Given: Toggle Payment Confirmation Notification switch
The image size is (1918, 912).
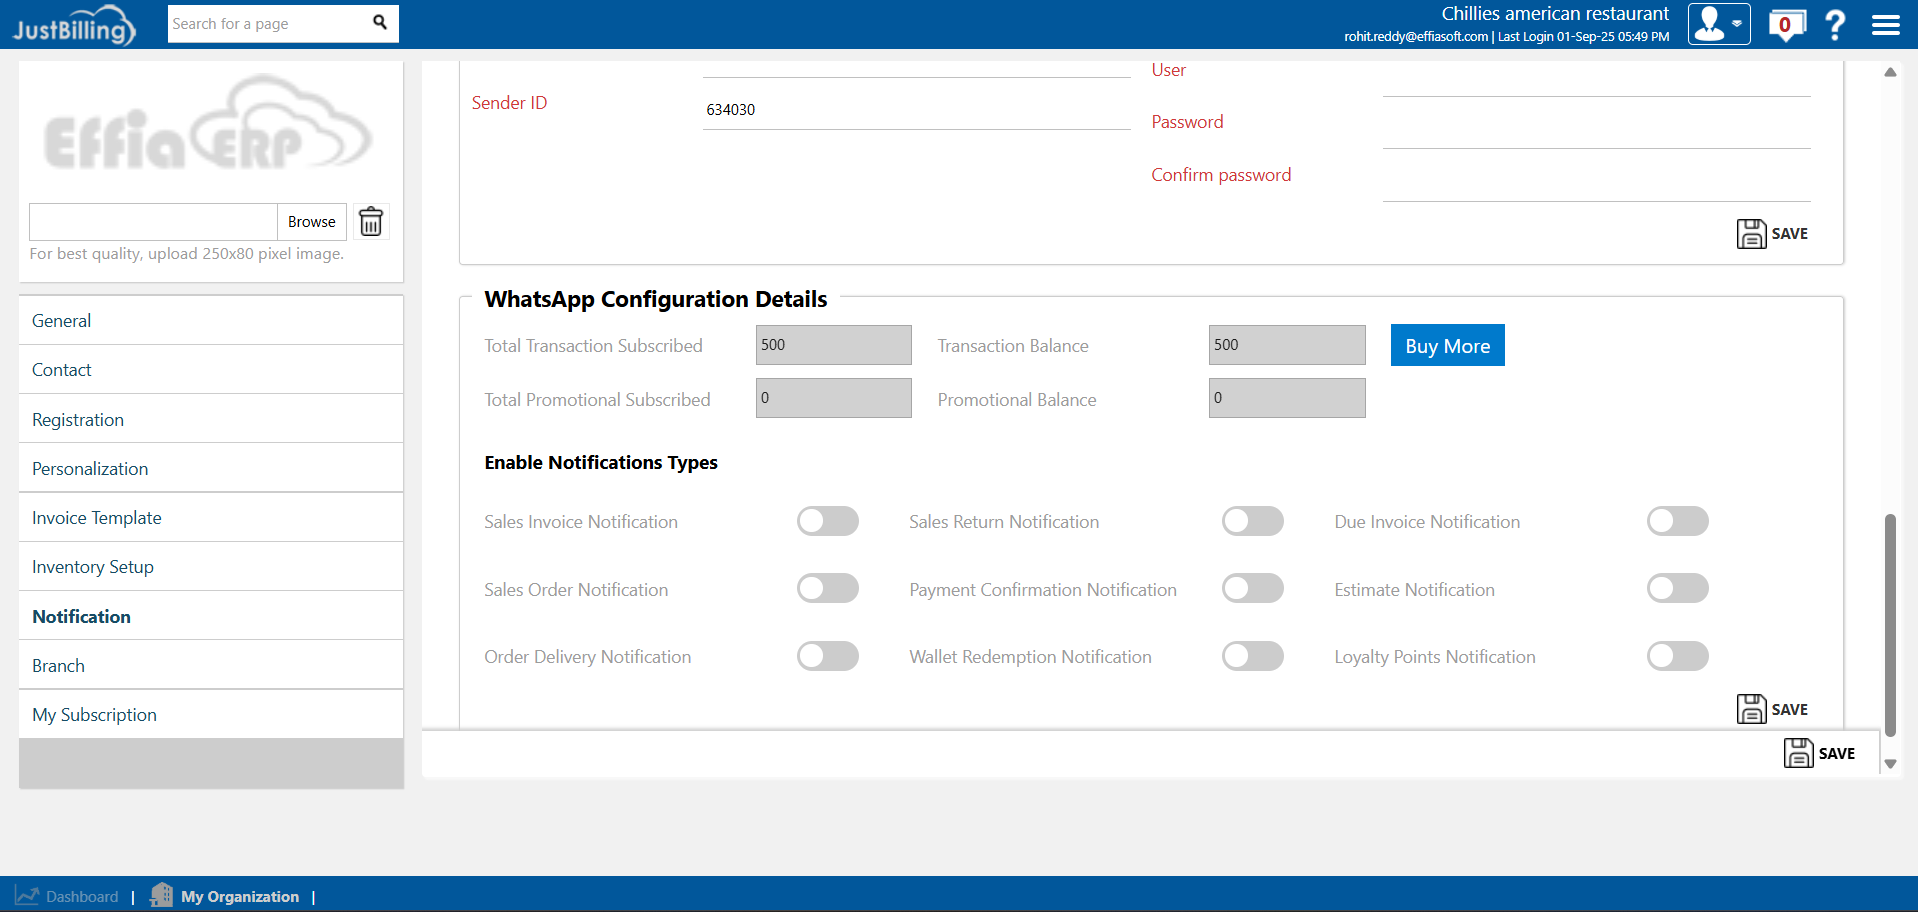Looking at the screenshot, I should [x=1252, y=589].
